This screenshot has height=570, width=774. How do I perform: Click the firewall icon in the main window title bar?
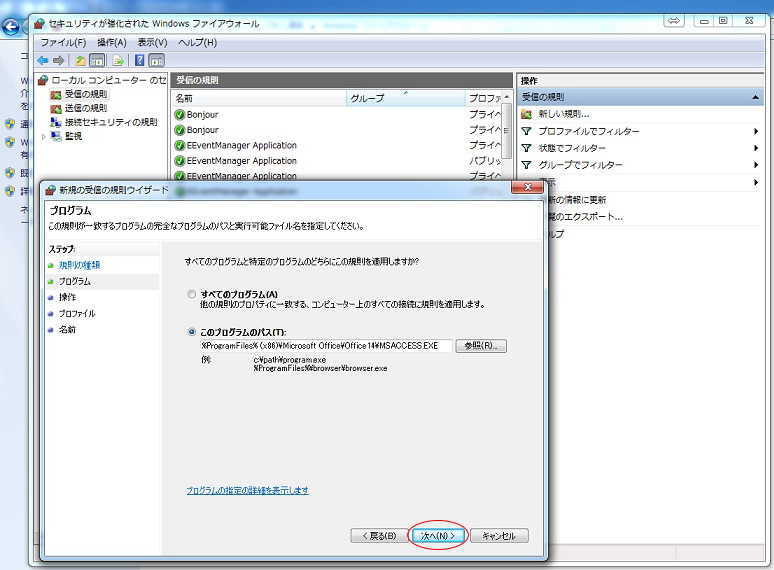click(39, 23)
